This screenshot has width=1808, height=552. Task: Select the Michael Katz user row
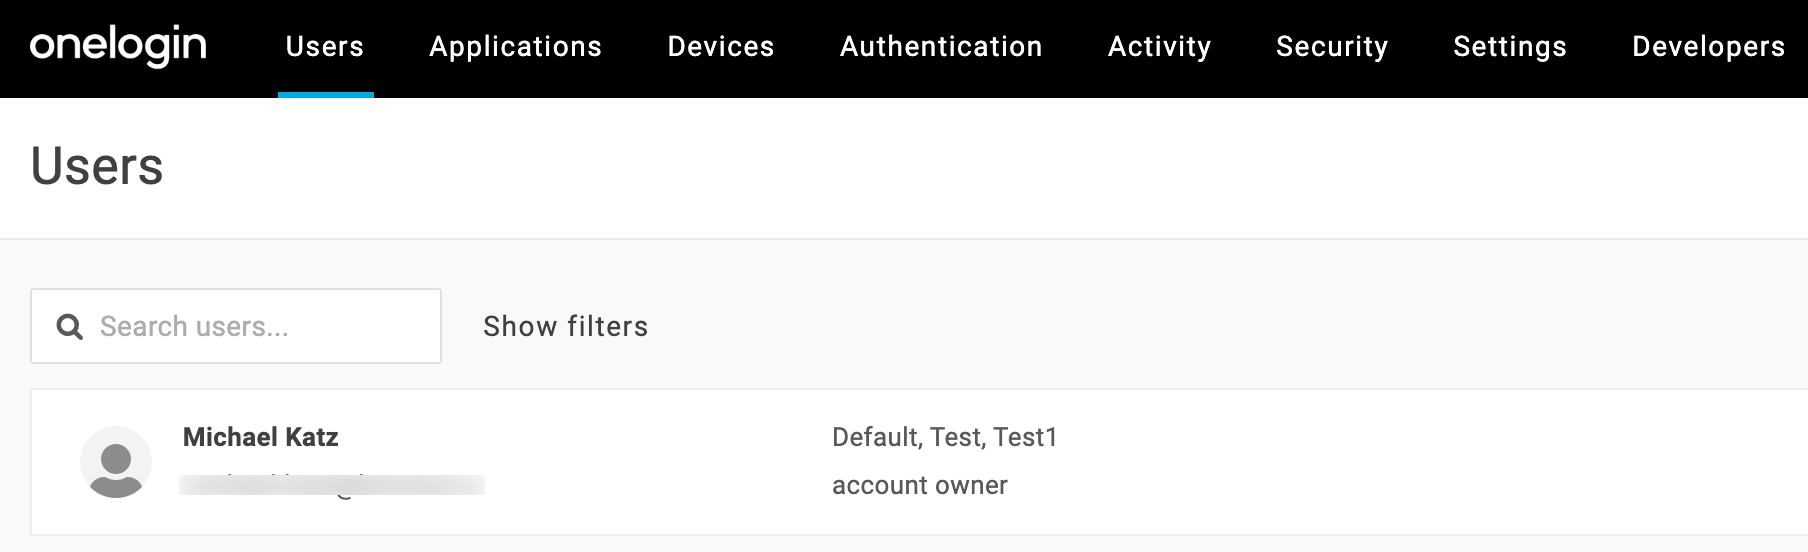point(919,462)
